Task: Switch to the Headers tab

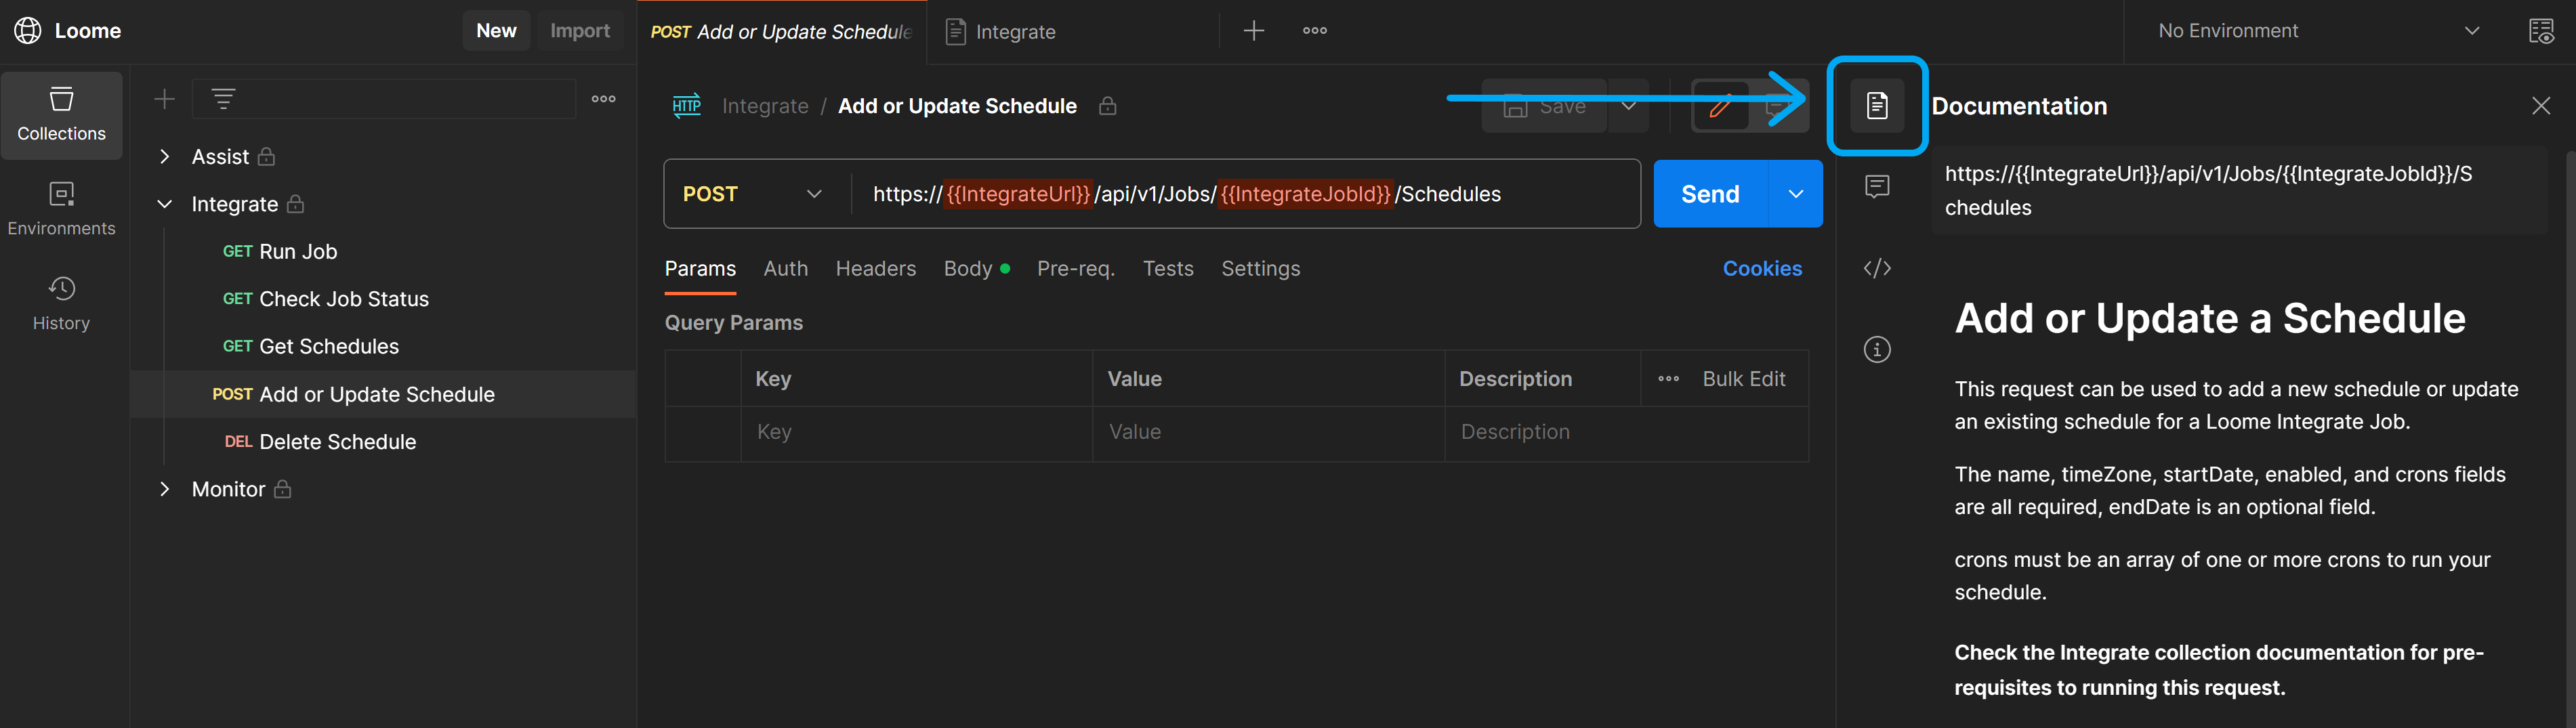Action: 875,269
